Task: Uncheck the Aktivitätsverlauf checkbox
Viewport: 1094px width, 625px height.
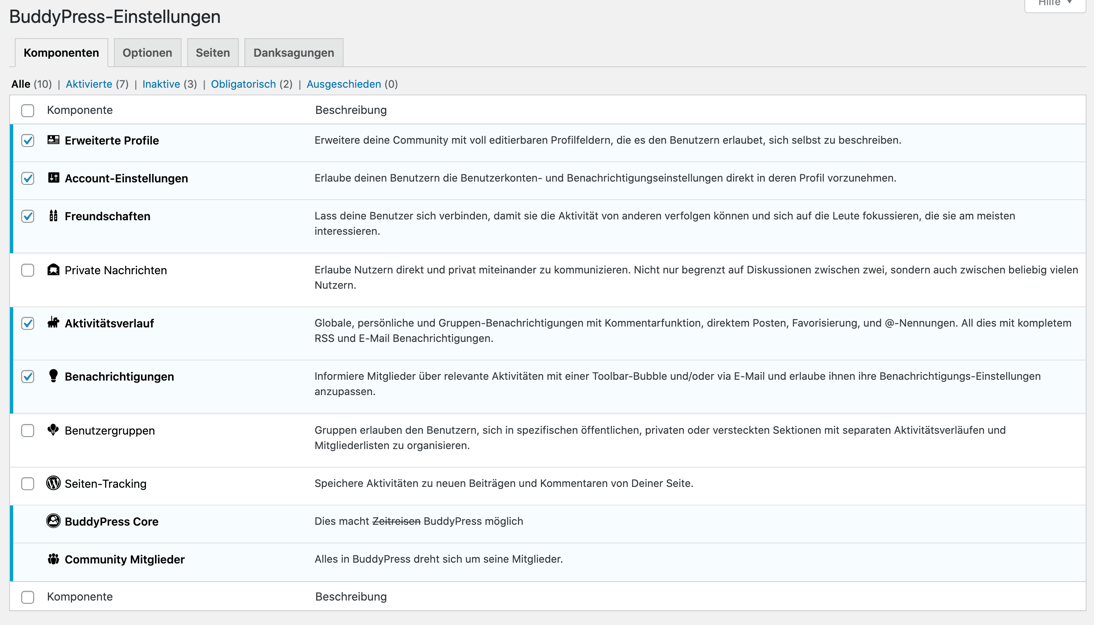Action: [x=27, y=323]
